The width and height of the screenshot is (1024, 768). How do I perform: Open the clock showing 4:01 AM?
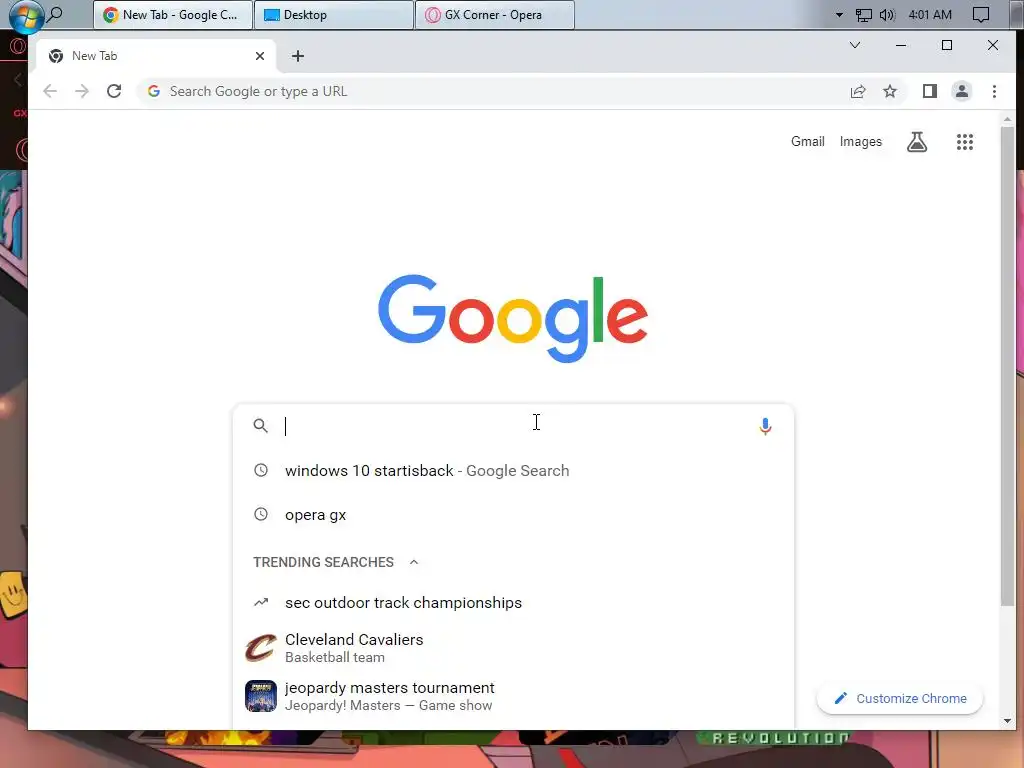pyautogui.click(x=930, y=15)
